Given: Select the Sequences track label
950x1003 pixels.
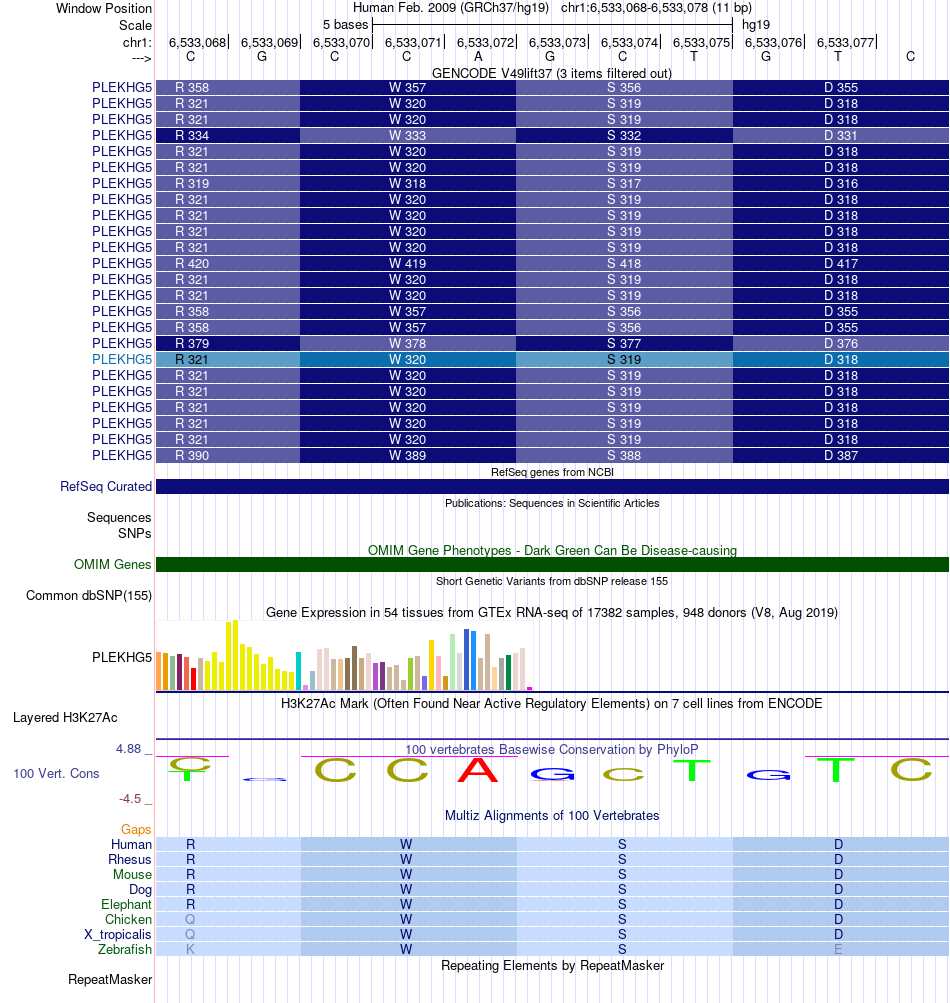Looking at the screenshot, I should [x=119, y=517].
